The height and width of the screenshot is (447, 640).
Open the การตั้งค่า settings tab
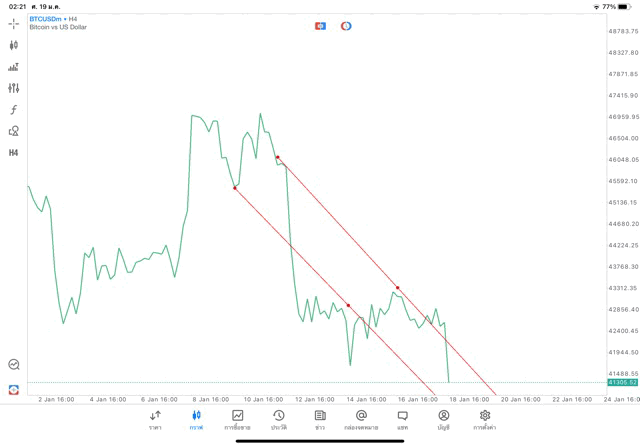(485, 419)
